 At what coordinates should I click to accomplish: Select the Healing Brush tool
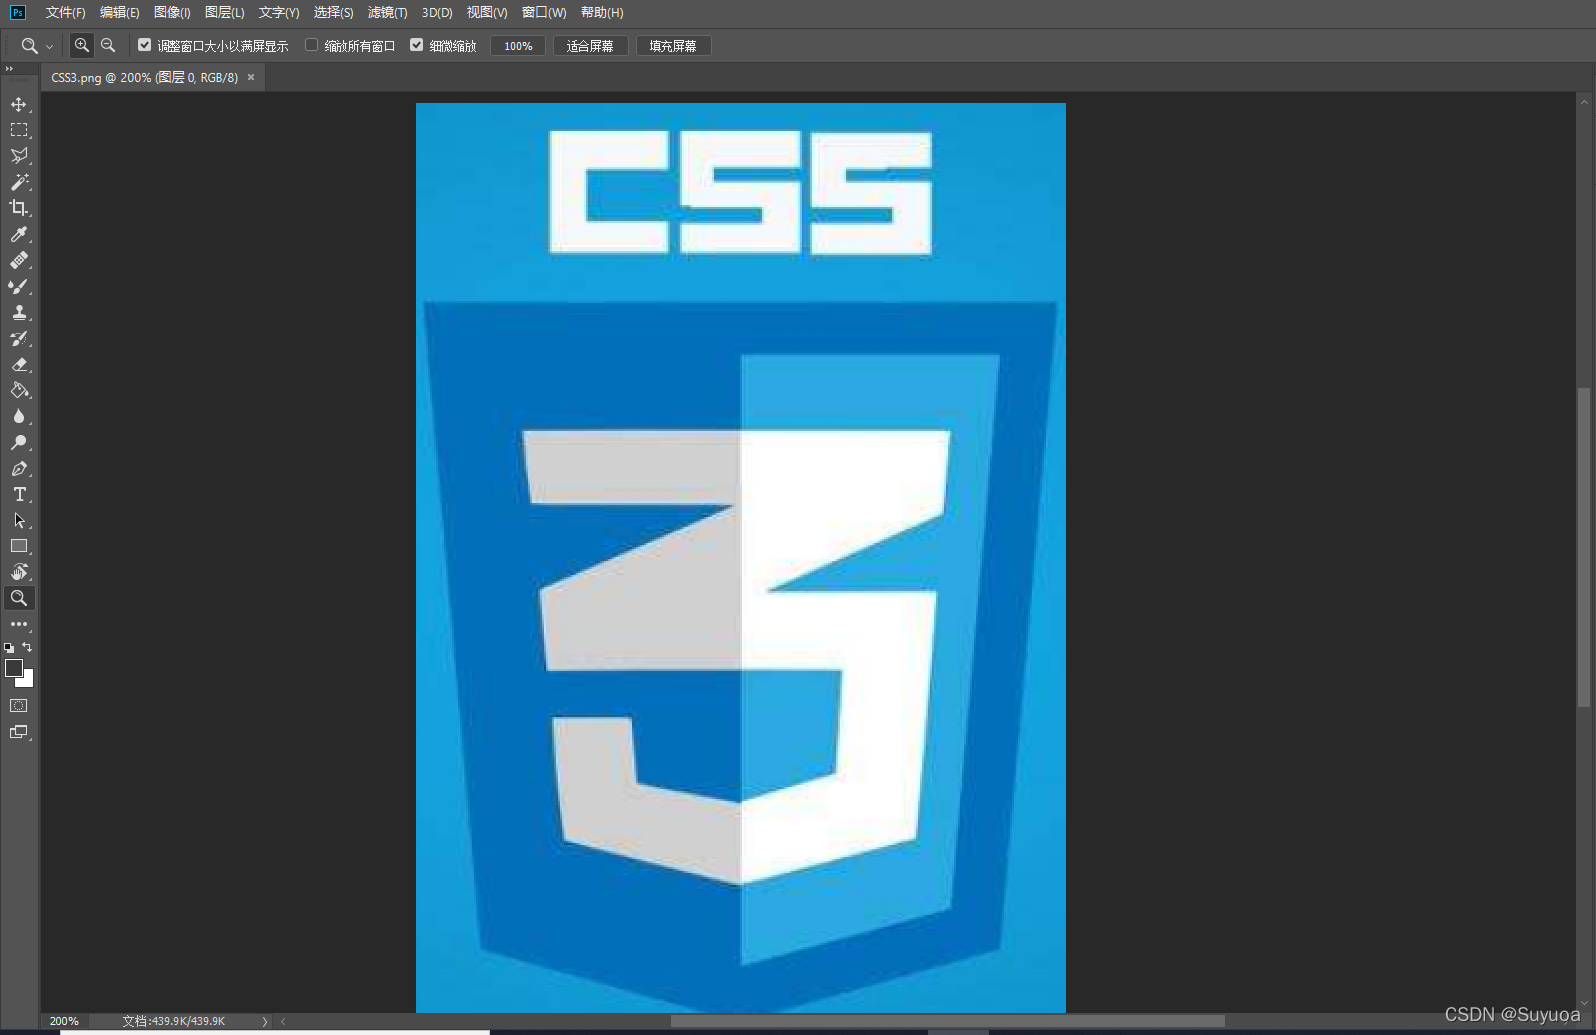[x=19, y=260]
